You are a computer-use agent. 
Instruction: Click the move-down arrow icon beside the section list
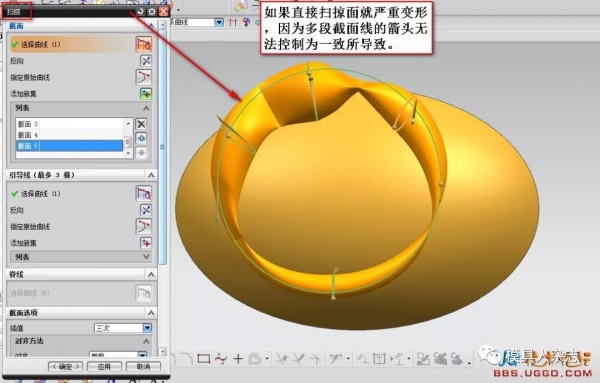(x=141, y=153)
